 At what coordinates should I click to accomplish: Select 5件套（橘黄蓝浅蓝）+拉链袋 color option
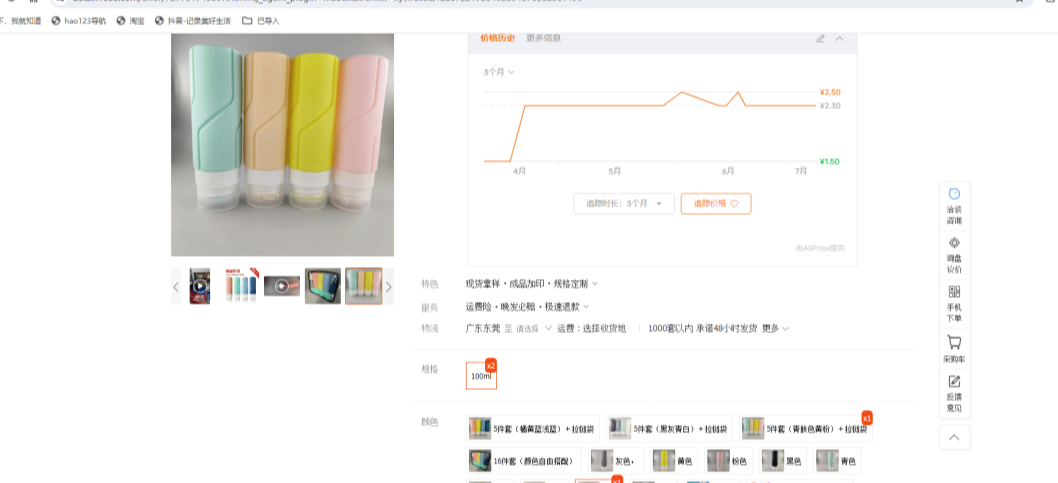coord(532,428)
